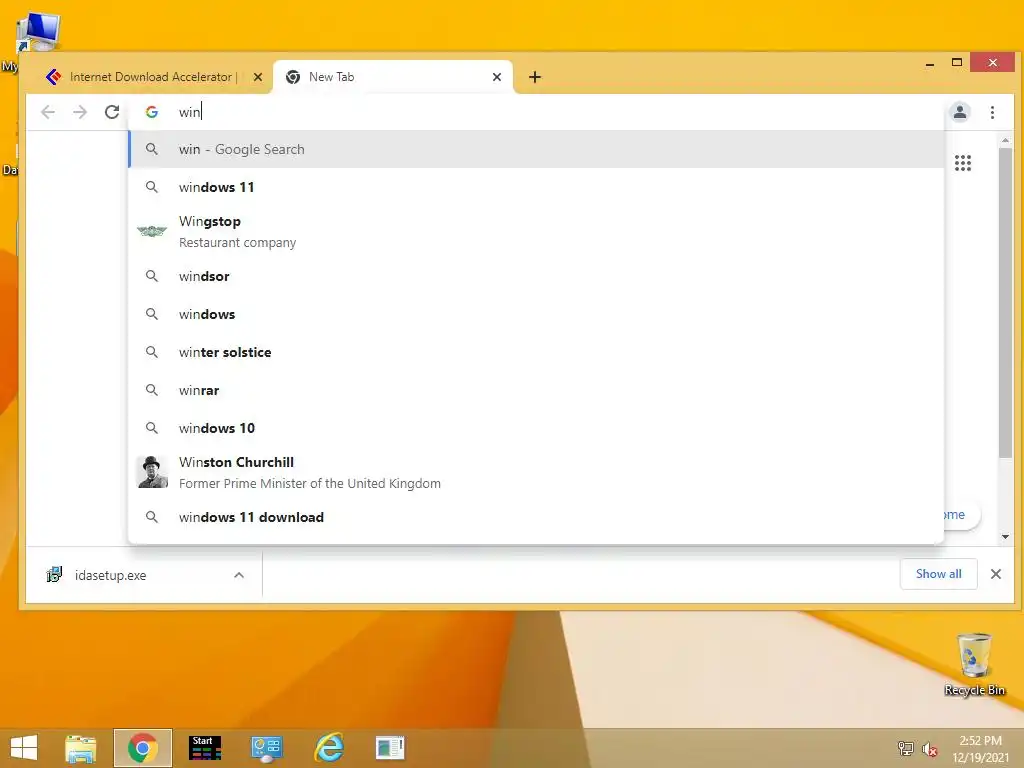Open the Winston Churchill suggestion
Image resolution: width=1024 pixels, height=768 pixels.
coord(536,473)
